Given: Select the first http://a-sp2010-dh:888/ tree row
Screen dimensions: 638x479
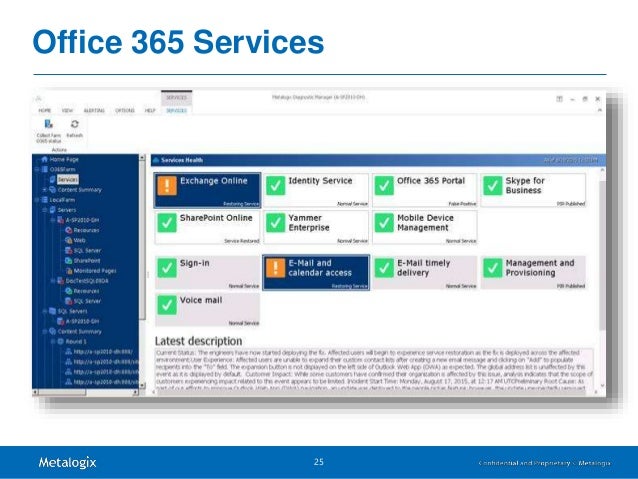Looking at the screenshot, I should tap(103, 352).
